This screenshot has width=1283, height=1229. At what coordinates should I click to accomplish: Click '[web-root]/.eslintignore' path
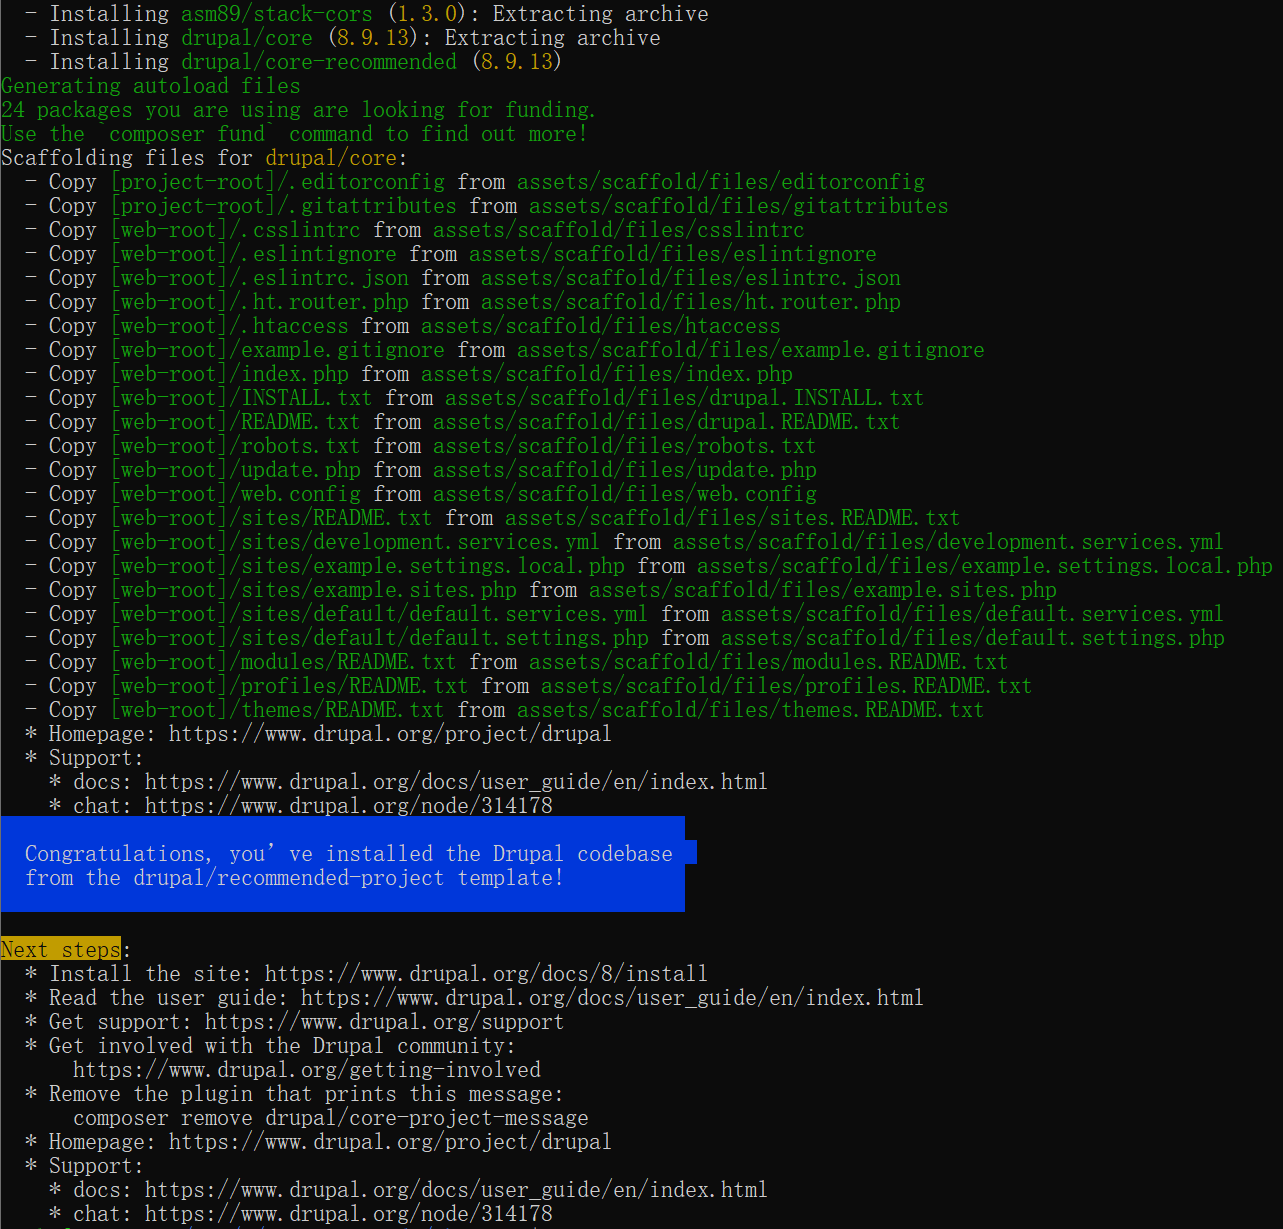253,254
